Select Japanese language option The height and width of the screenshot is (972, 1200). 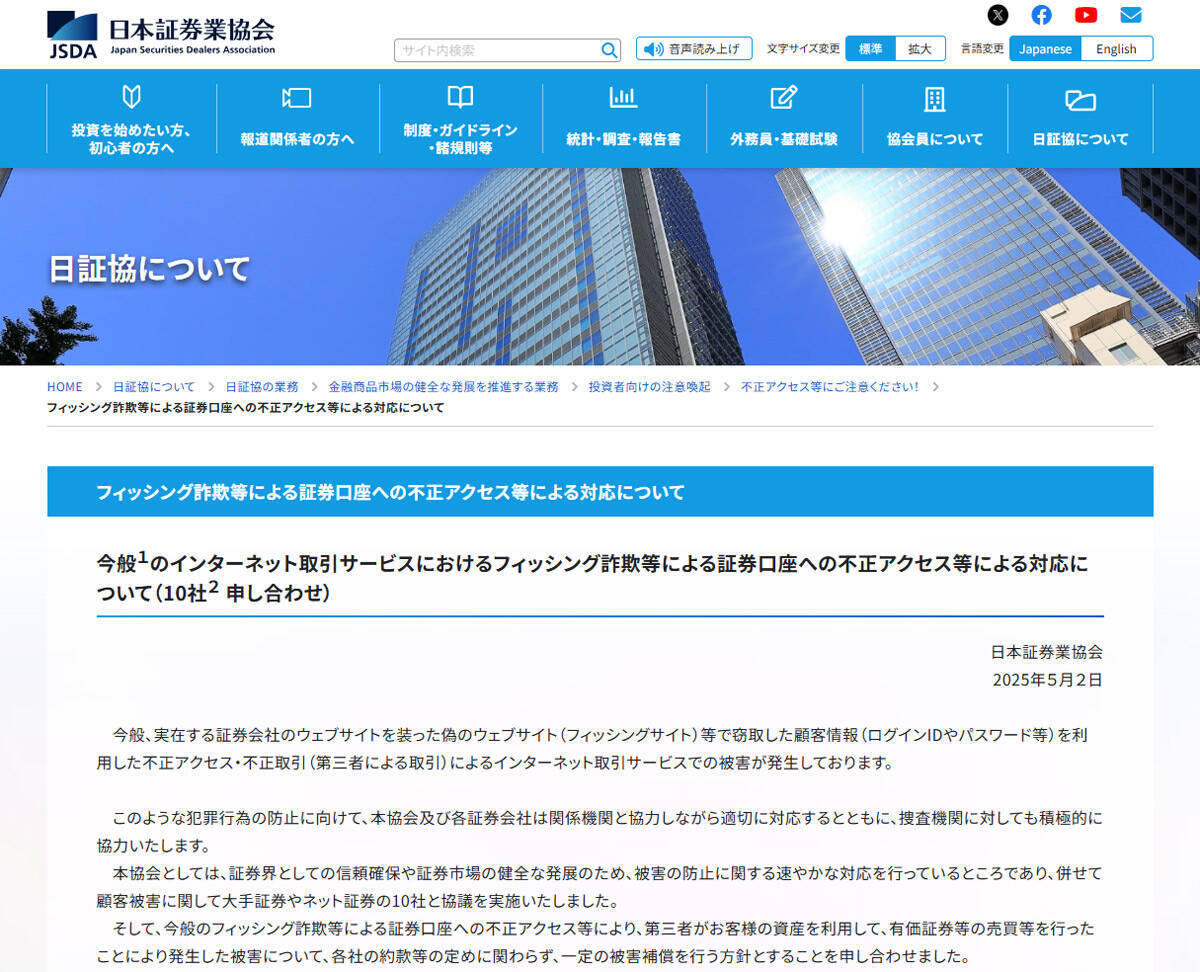[1045, 49]
